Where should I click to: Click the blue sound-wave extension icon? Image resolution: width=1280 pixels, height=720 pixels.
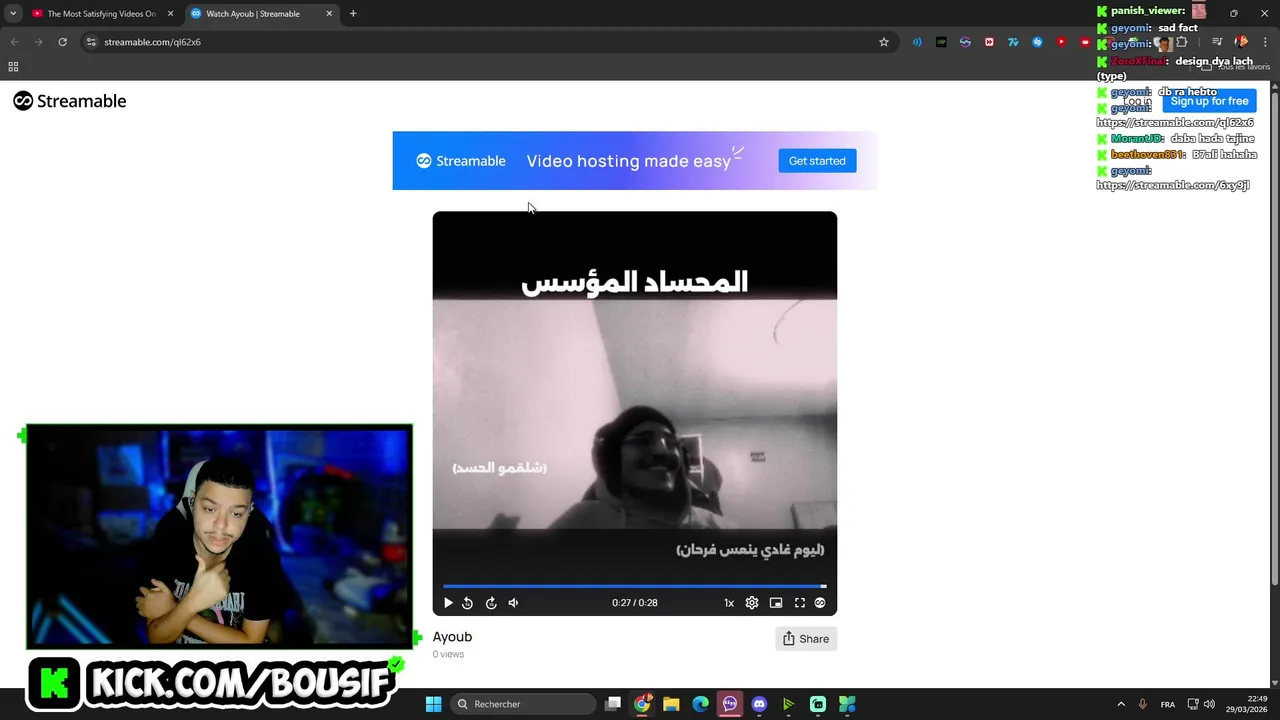917,42
